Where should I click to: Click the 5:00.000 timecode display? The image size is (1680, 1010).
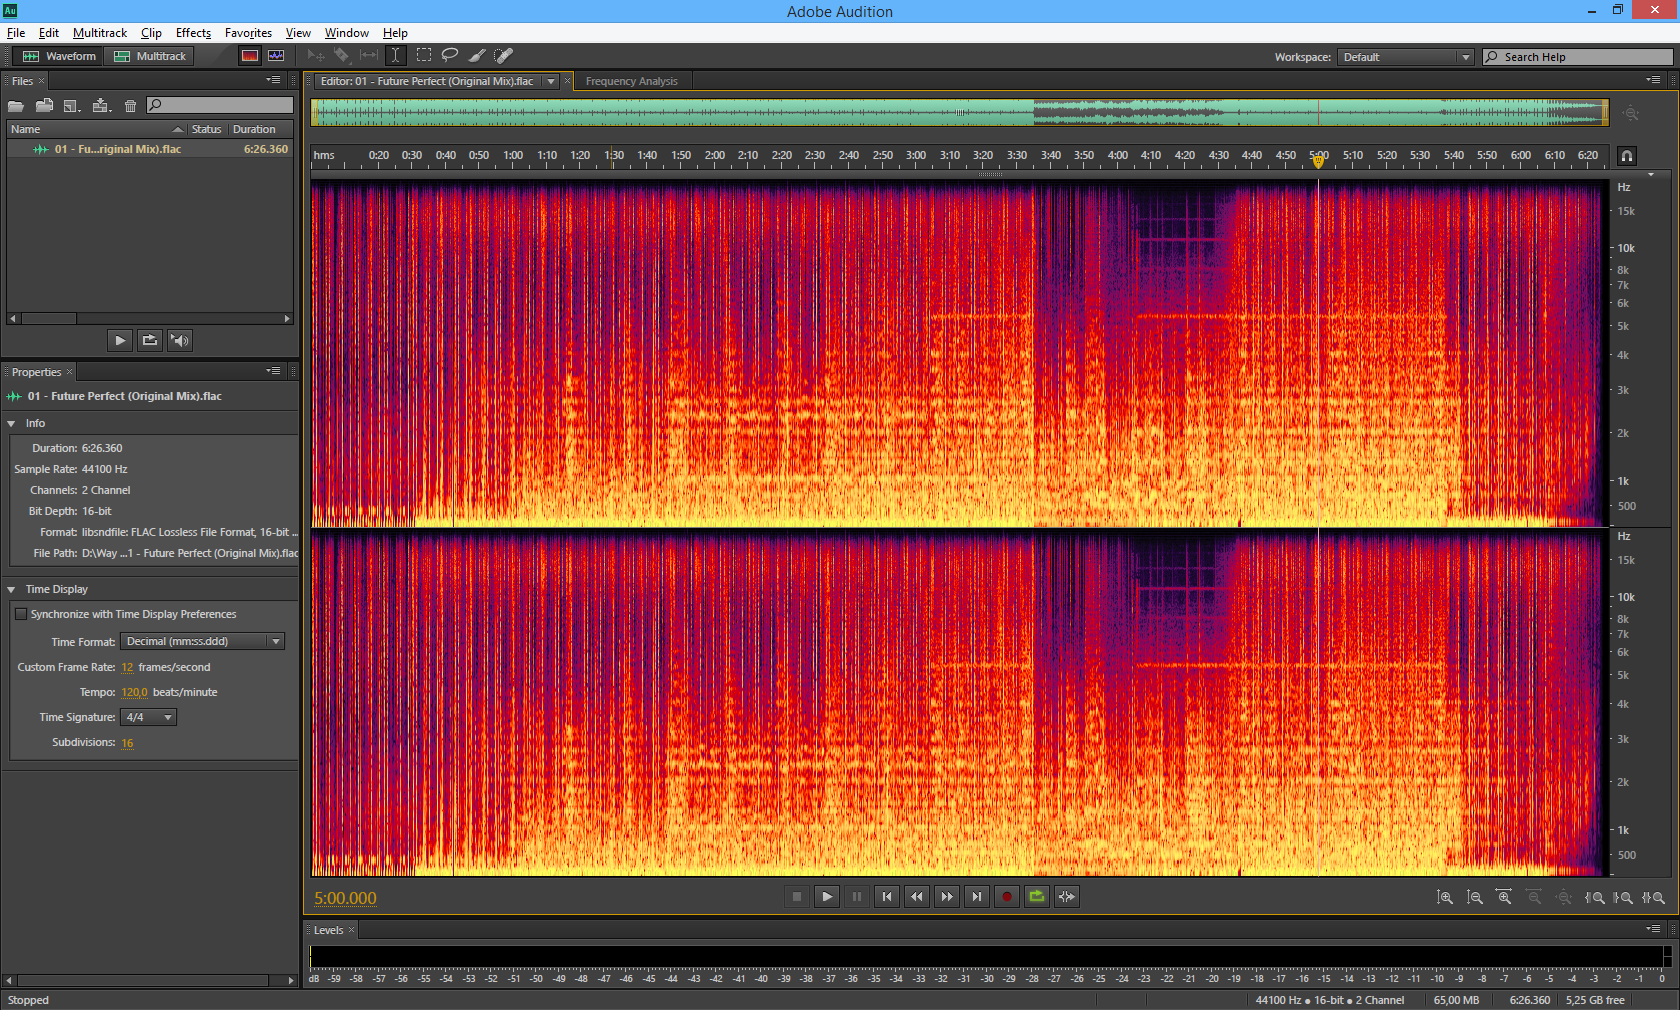pyautogui.click(x=345, y=898)
